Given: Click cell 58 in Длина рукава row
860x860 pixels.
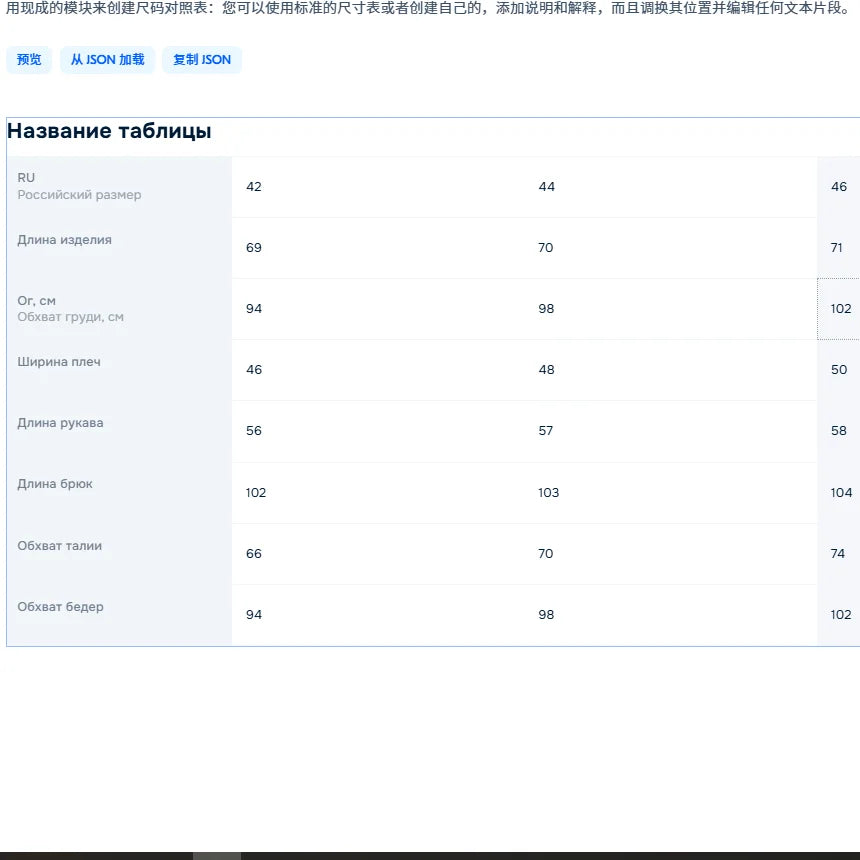Looking at the screenshot, I should tap(839, 432).
